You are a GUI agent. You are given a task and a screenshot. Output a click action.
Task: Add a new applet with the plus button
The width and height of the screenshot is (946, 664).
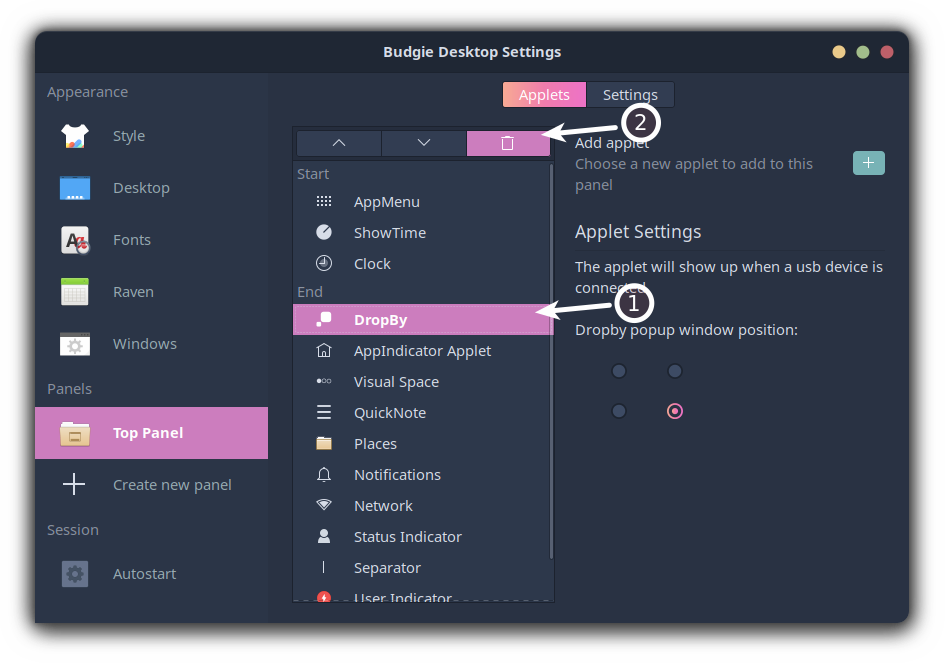coord(868,162)
